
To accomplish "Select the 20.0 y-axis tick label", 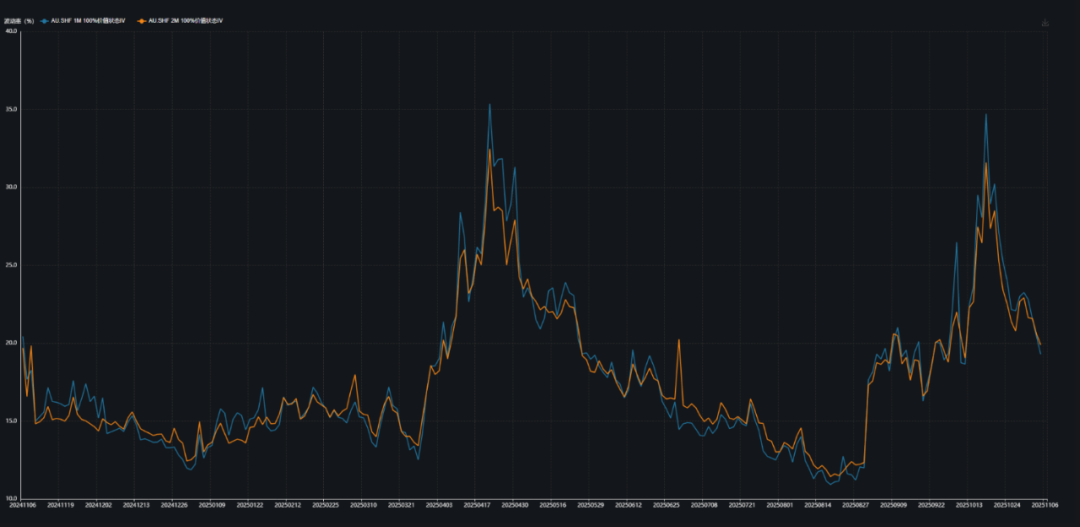I will click(12, 343).
